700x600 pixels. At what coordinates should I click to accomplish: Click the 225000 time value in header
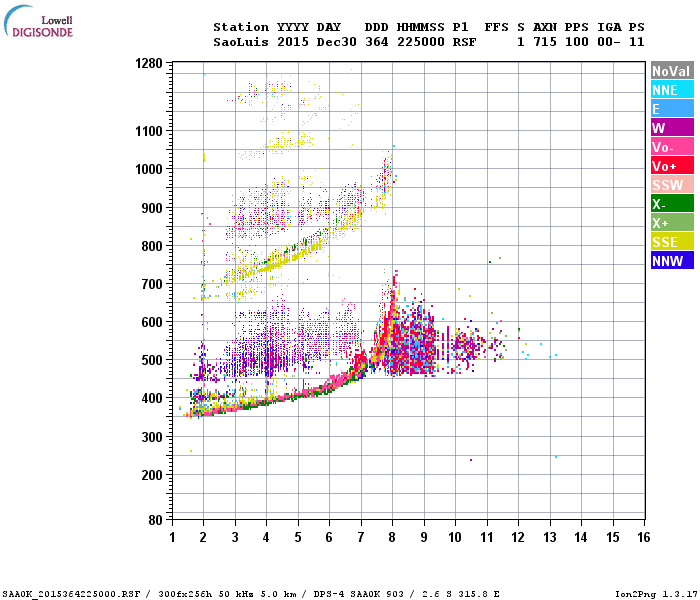click(x=421, y=42)
